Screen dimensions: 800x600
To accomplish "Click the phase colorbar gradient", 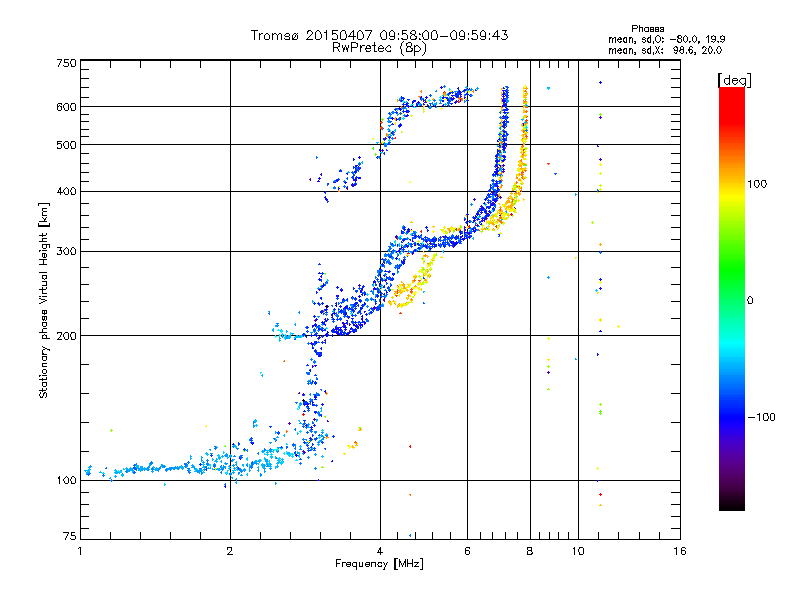I will [x=732, y=298].
